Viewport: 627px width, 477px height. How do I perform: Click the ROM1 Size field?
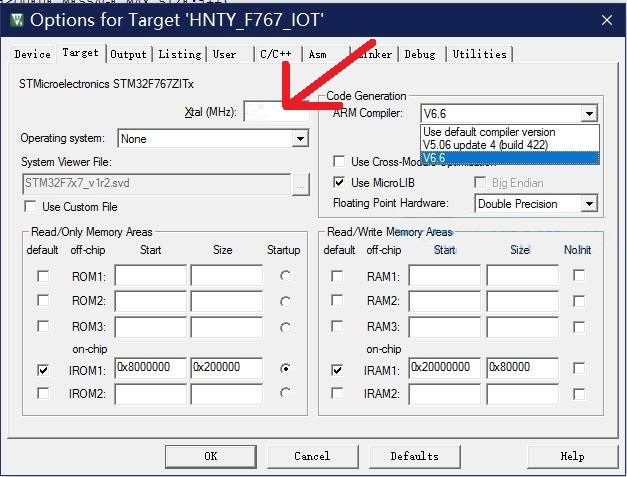coord(227,275)
